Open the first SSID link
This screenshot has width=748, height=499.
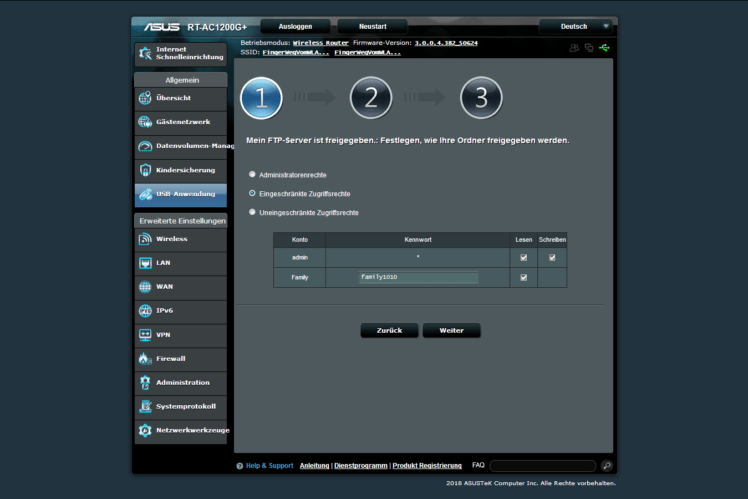(296, 52)
